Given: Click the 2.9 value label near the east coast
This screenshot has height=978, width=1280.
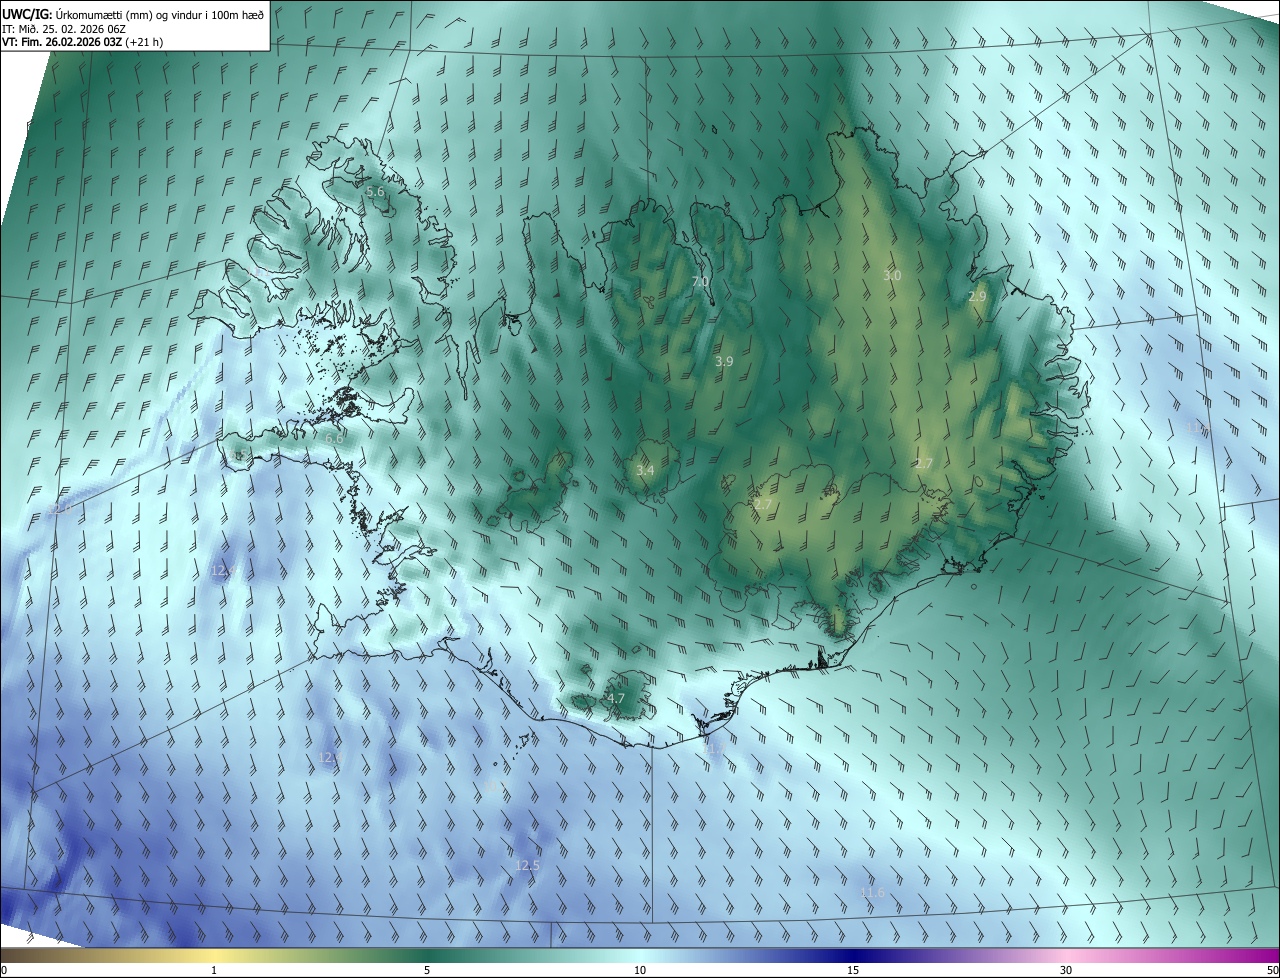Looking at the screenshot, I should pyautogui.click(x=977, y=296).
